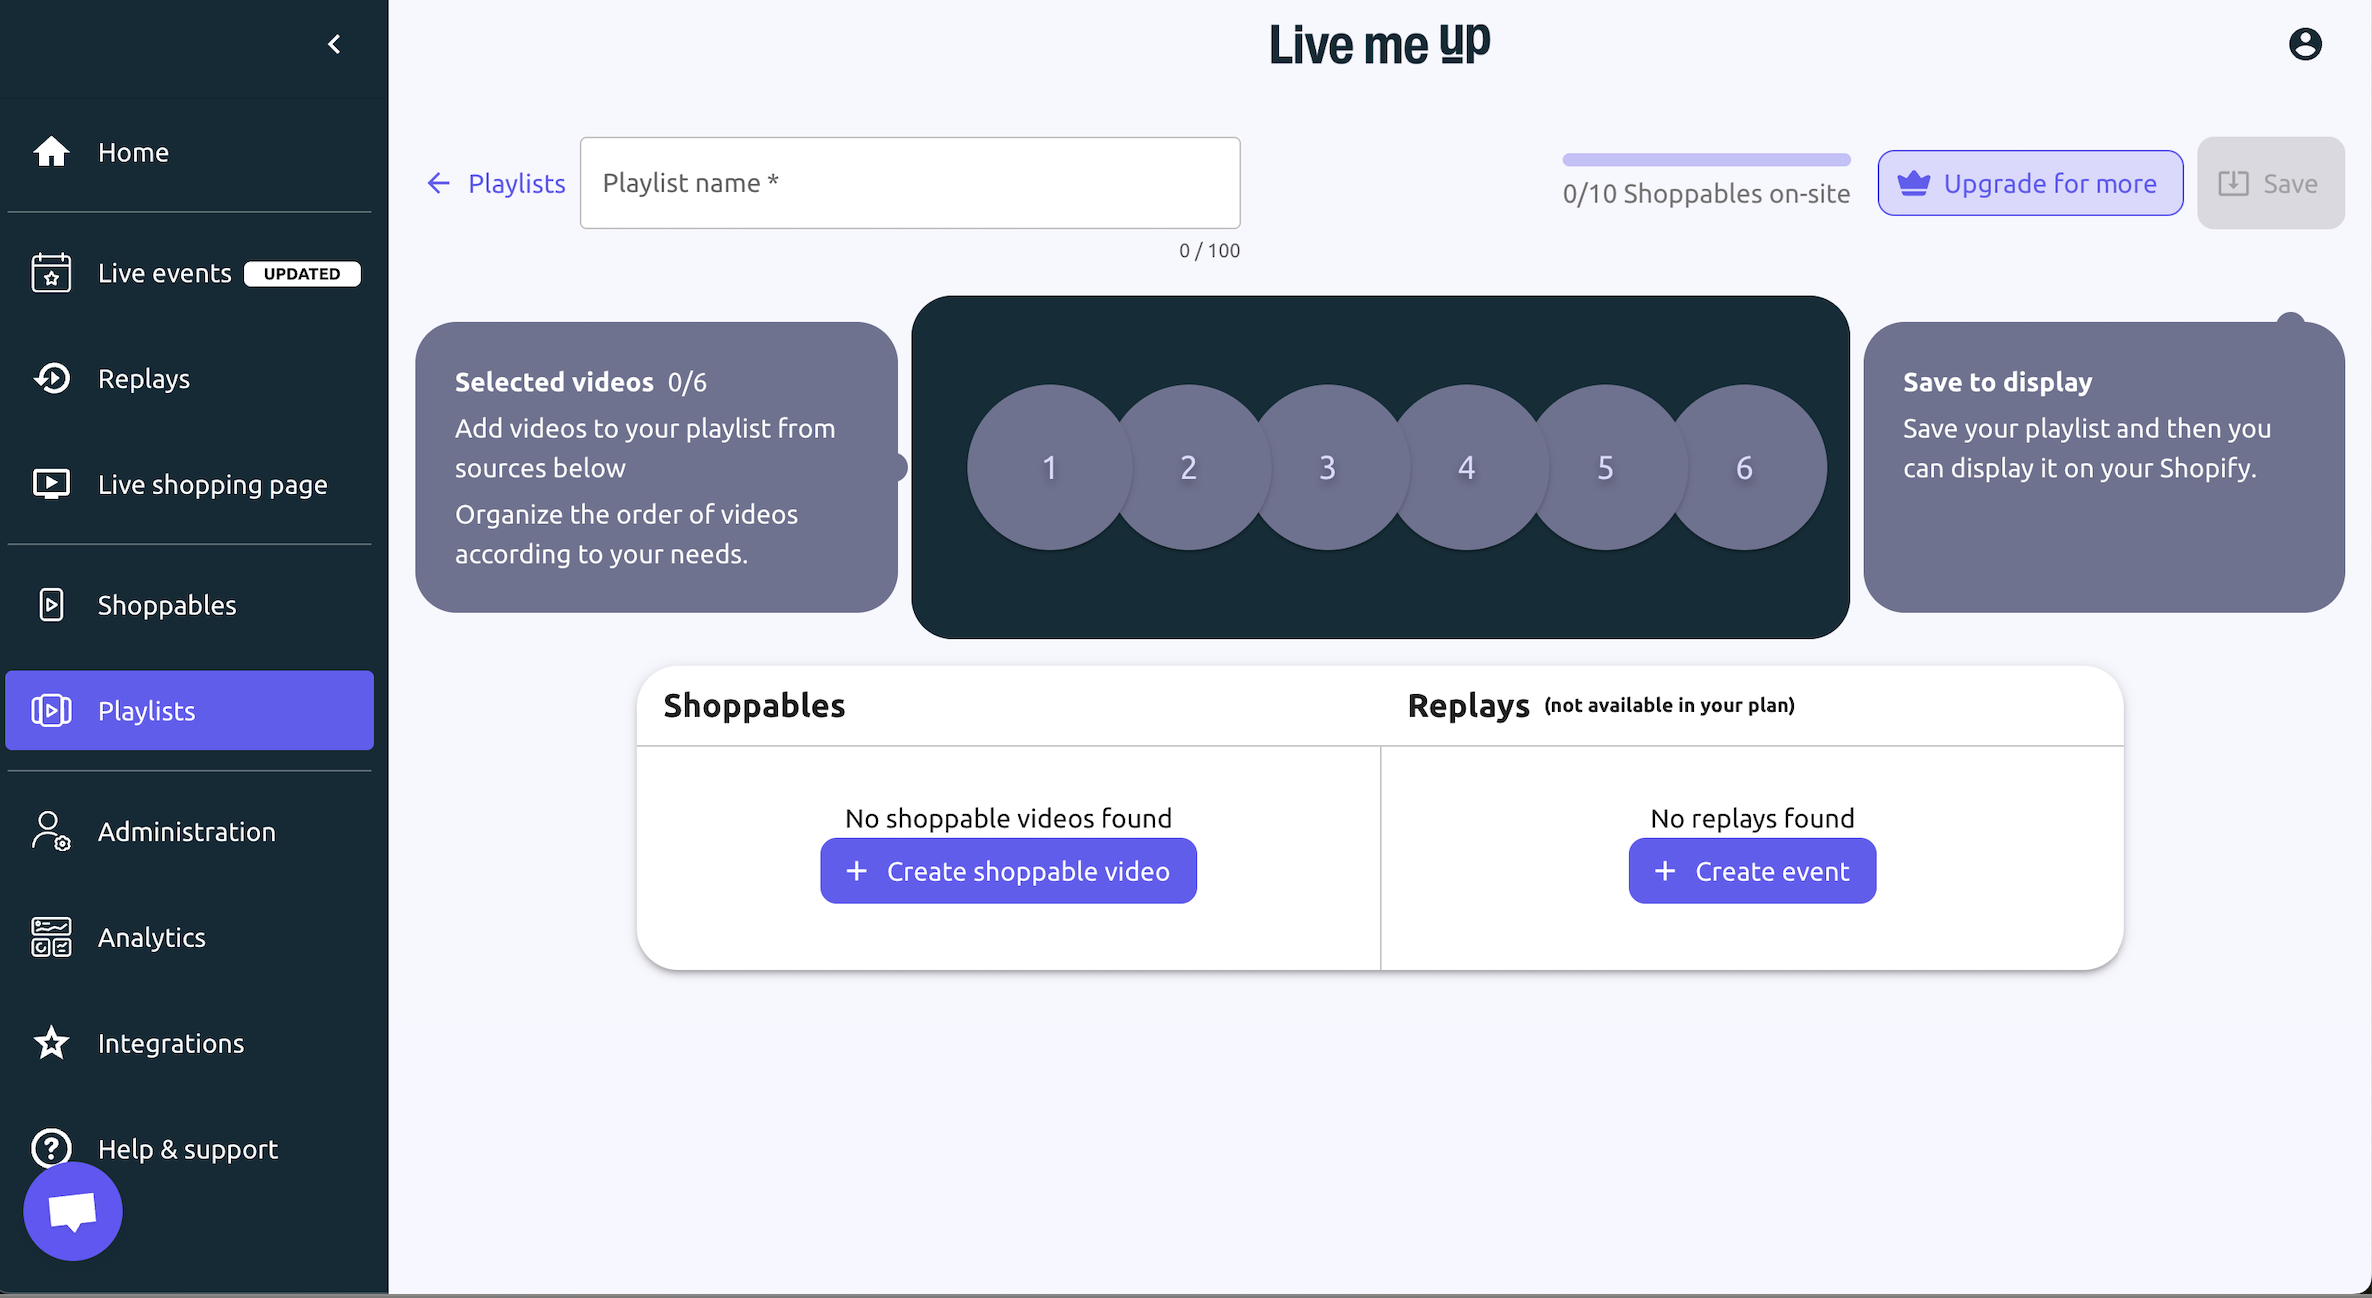
Task: Open the Analytics dashboard icon
Action: pos(51,937)
